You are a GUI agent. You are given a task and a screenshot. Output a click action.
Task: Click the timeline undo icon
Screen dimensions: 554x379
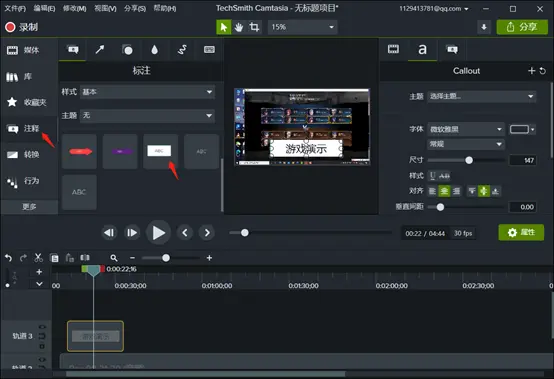tap(8, 258)
